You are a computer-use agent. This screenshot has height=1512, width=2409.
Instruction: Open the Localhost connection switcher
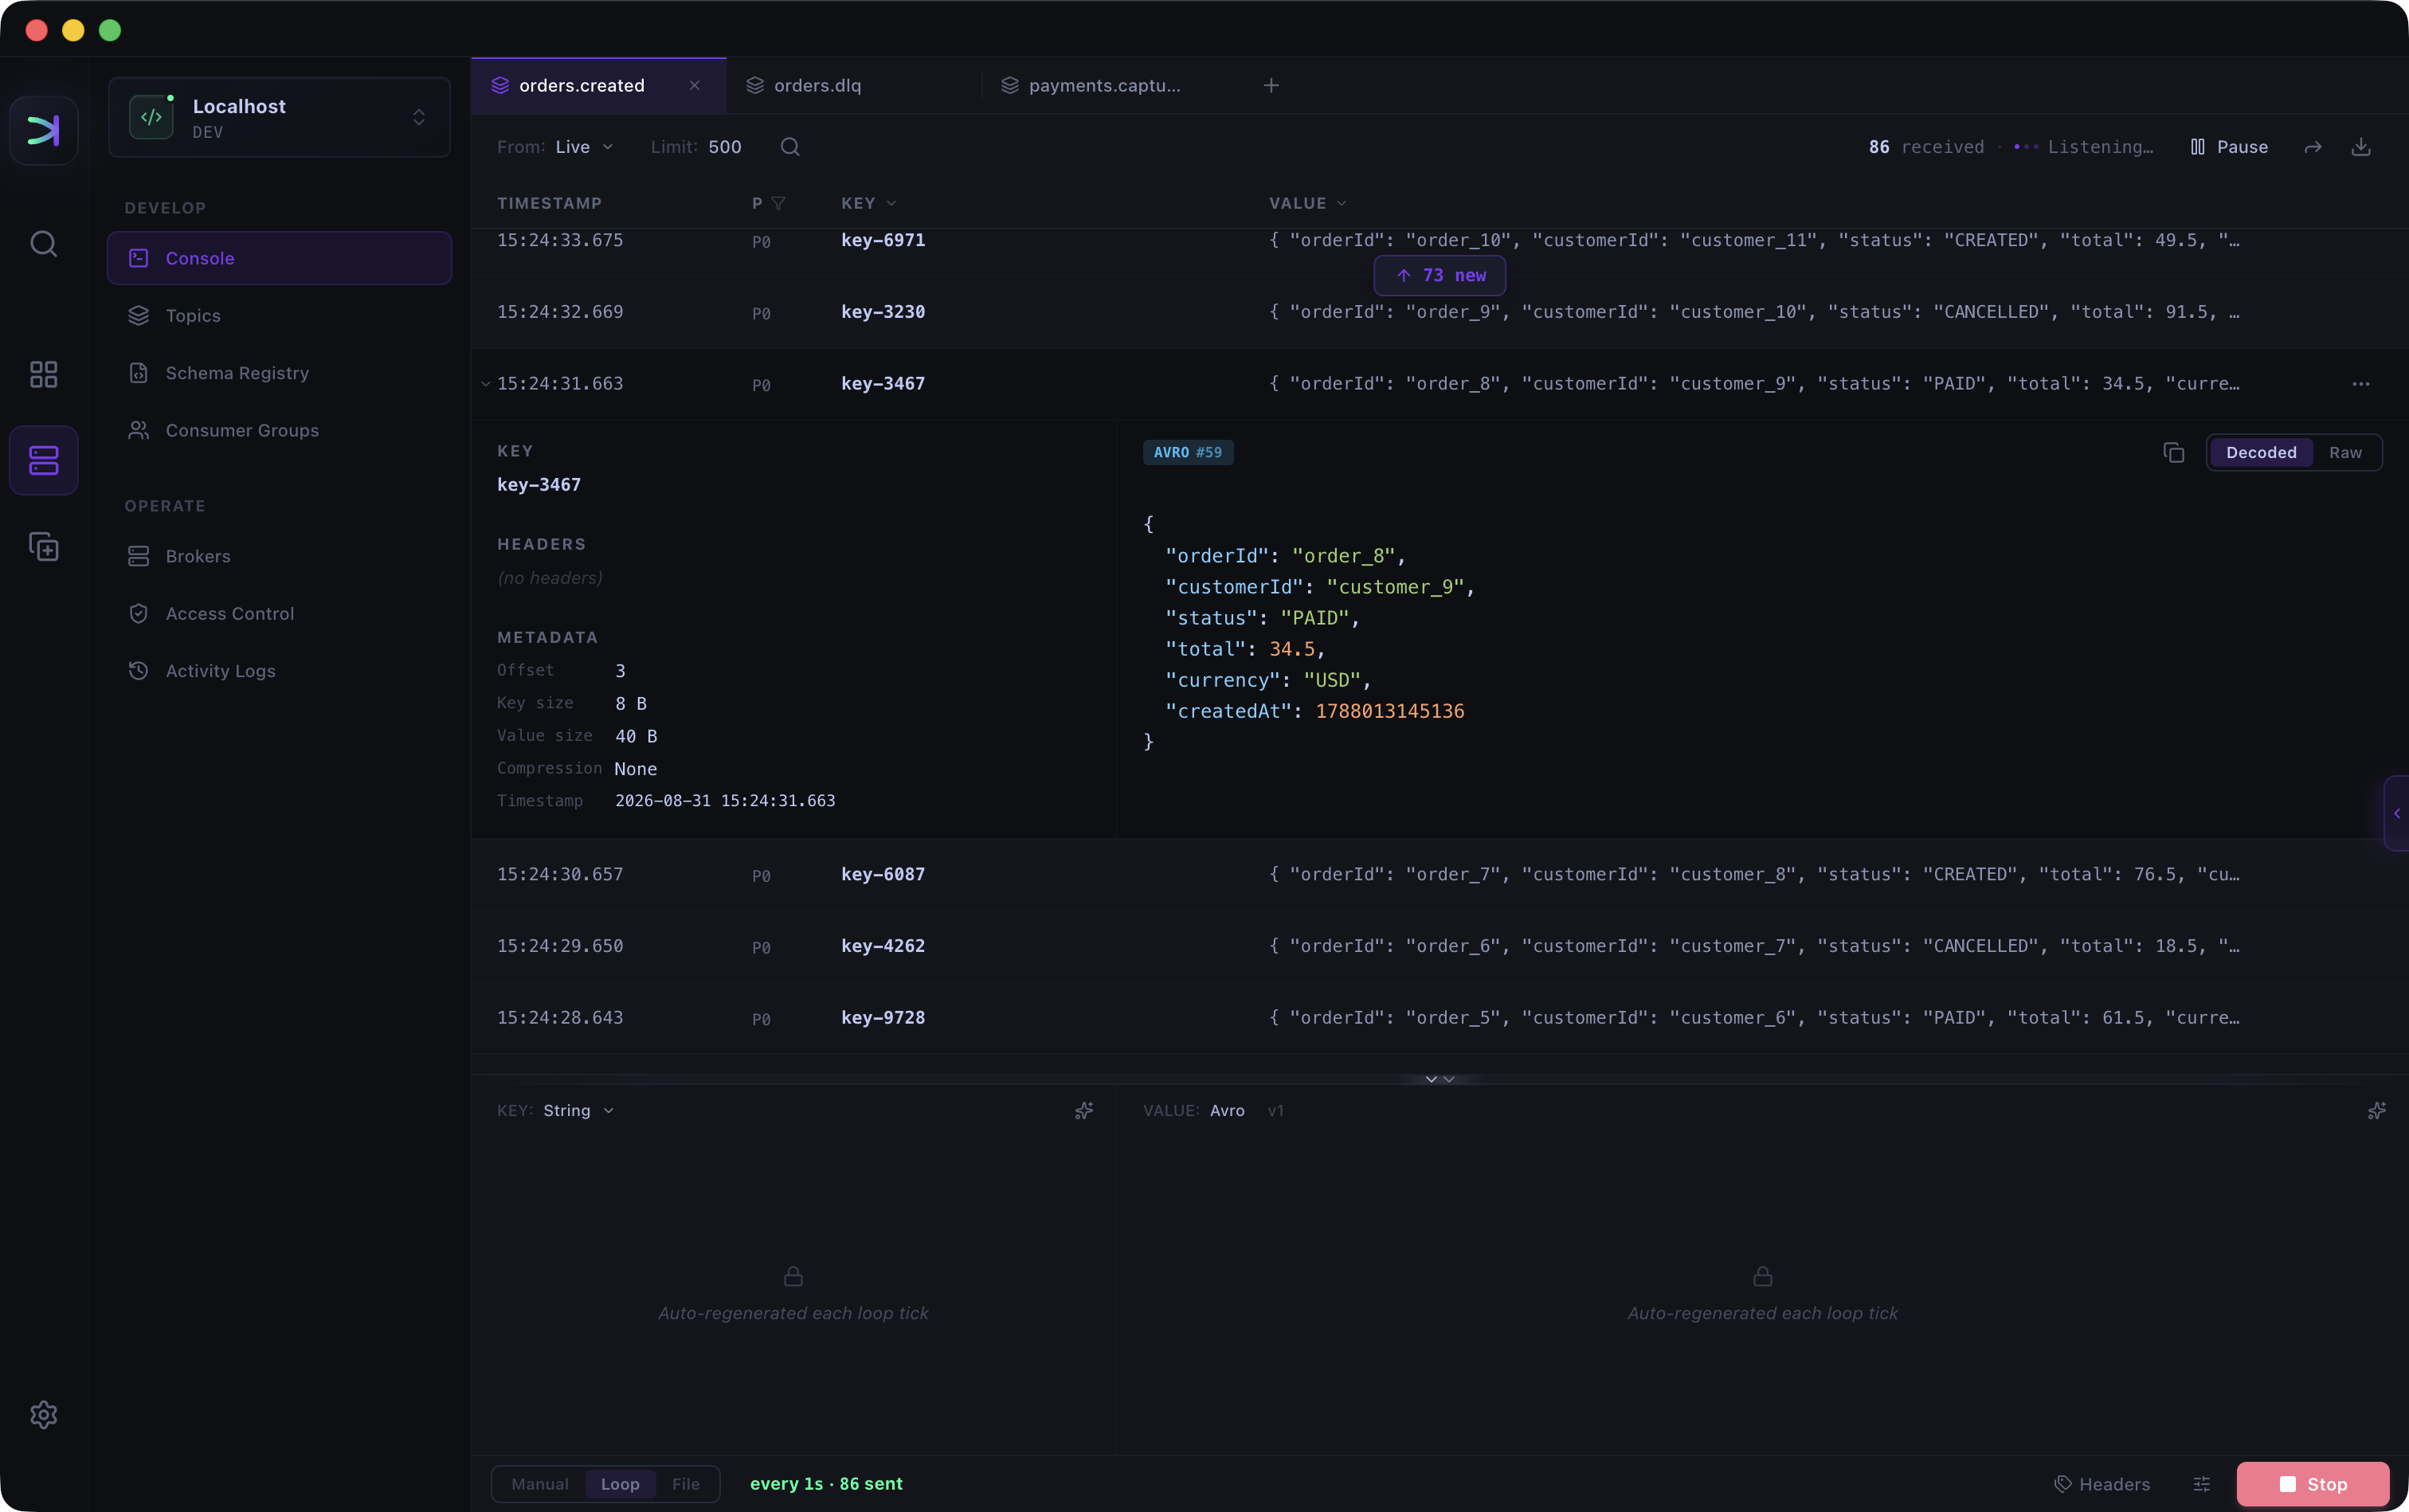pyautogui.click(x=279, y=117)
